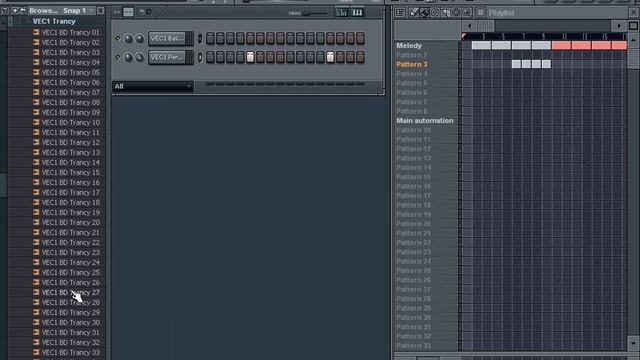Click the first icon in browser header
Screen dimensions: 640x360
click(5, 11)
